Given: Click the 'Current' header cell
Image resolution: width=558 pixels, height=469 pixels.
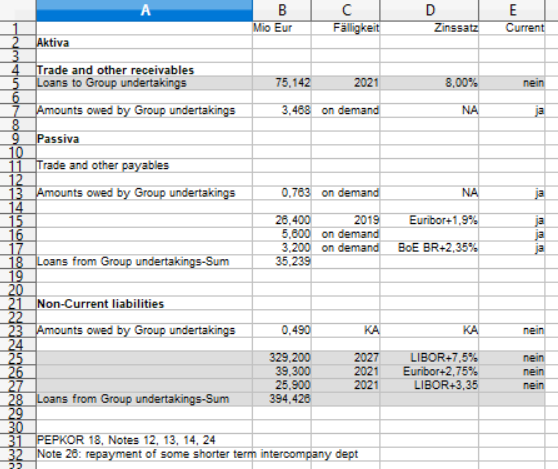Looking at the screenshot, I should coord(512,28).
